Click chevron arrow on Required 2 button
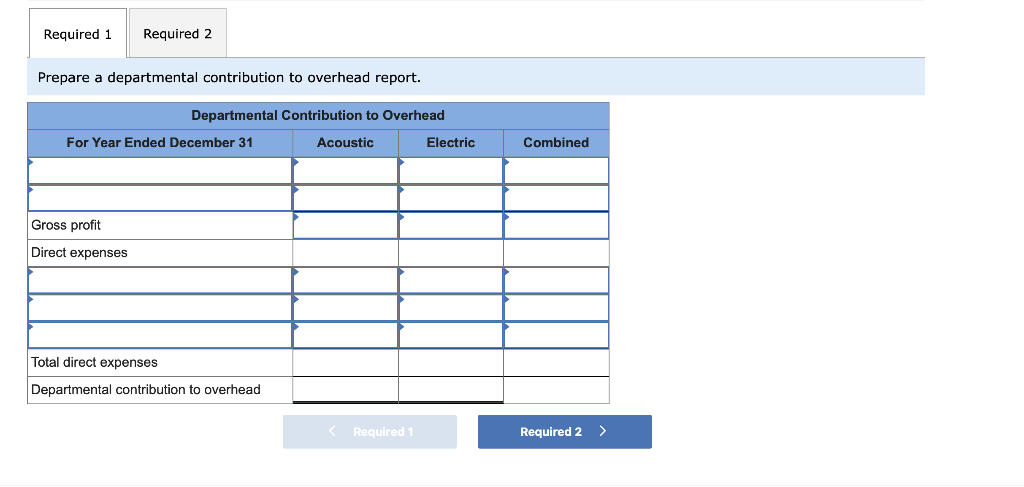 tap(603, 432)
